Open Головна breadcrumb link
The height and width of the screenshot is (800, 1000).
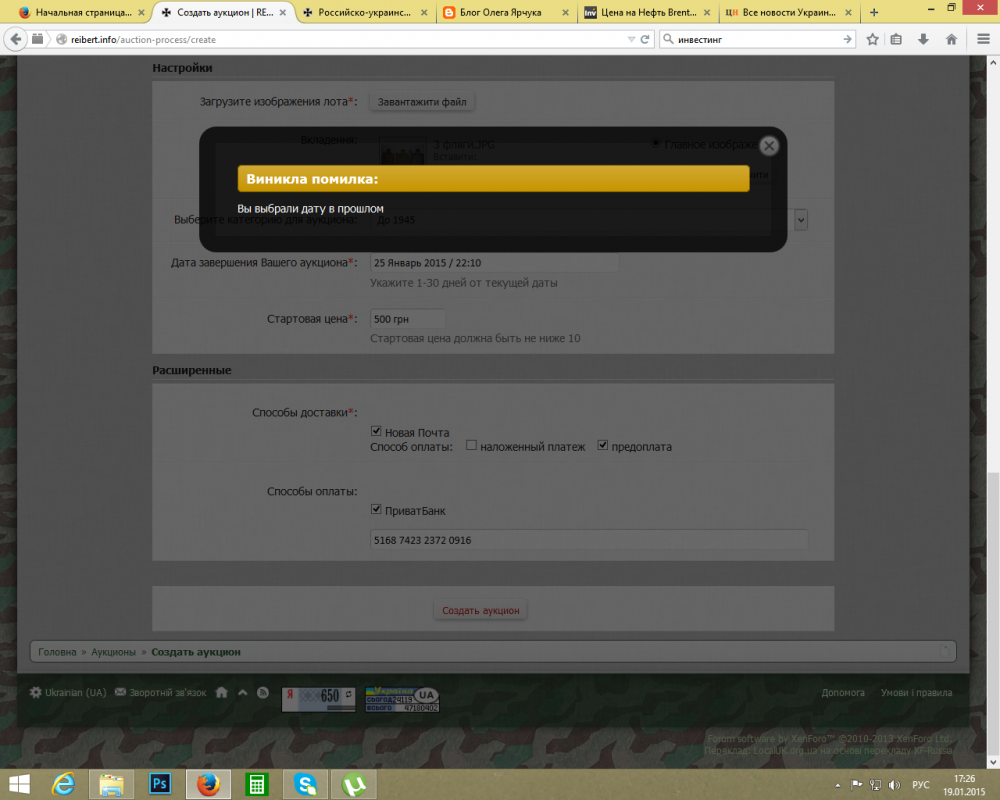[x=57, y=652]
